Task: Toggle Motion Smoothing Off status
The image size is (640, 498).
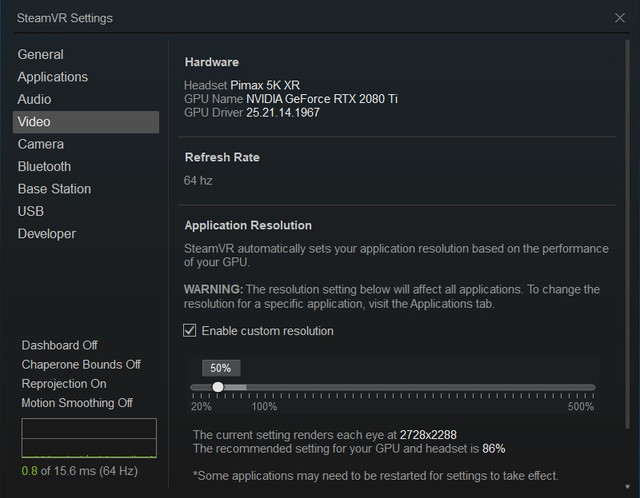Action: tap(77, 403)
